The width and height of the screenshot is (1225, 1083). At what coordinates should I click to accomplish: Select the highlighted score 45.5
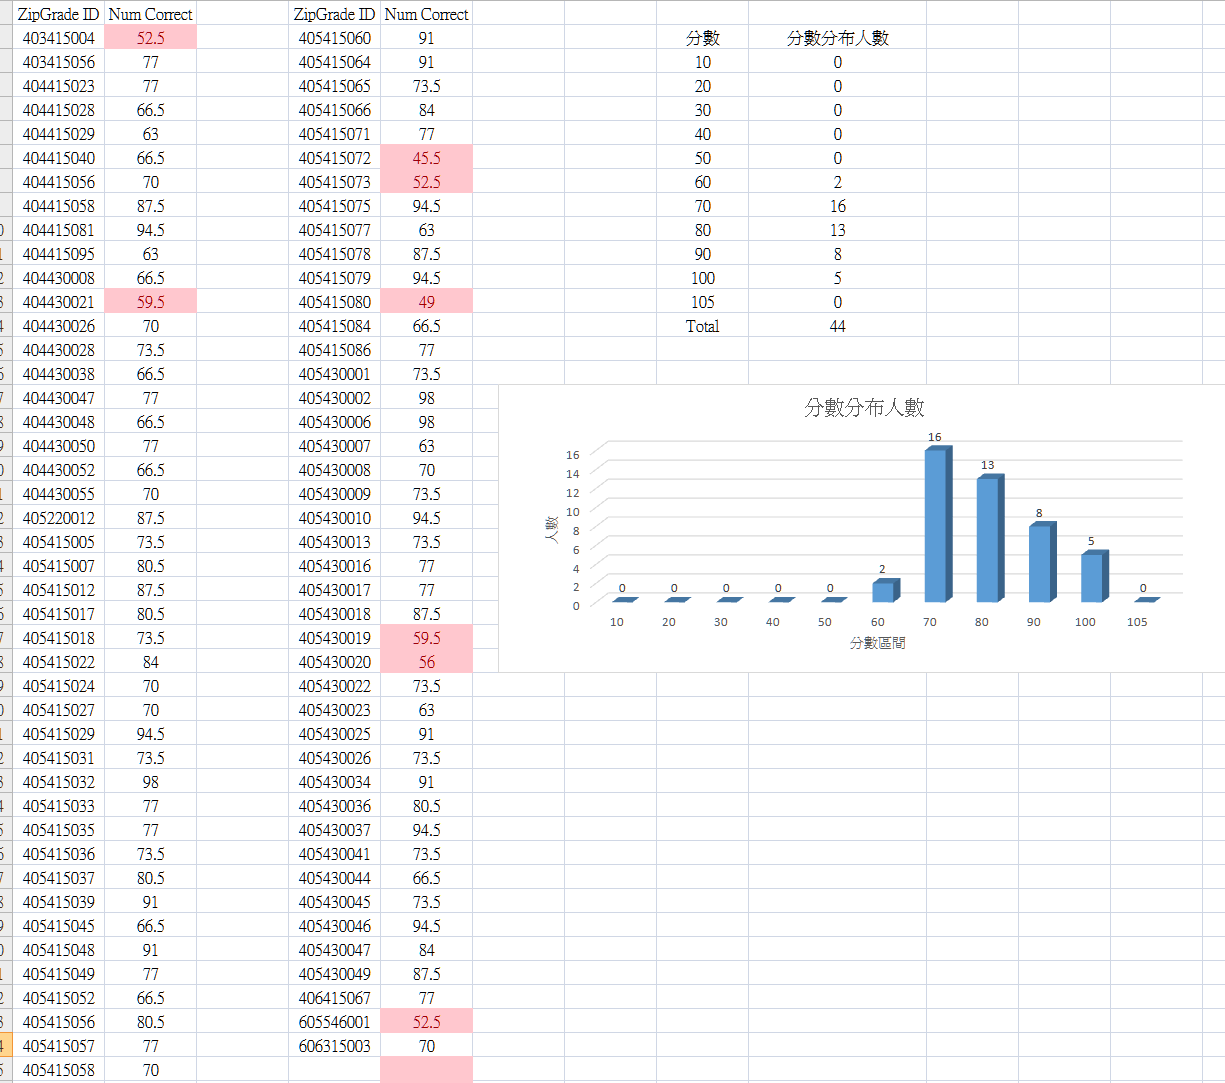[426, 158]
